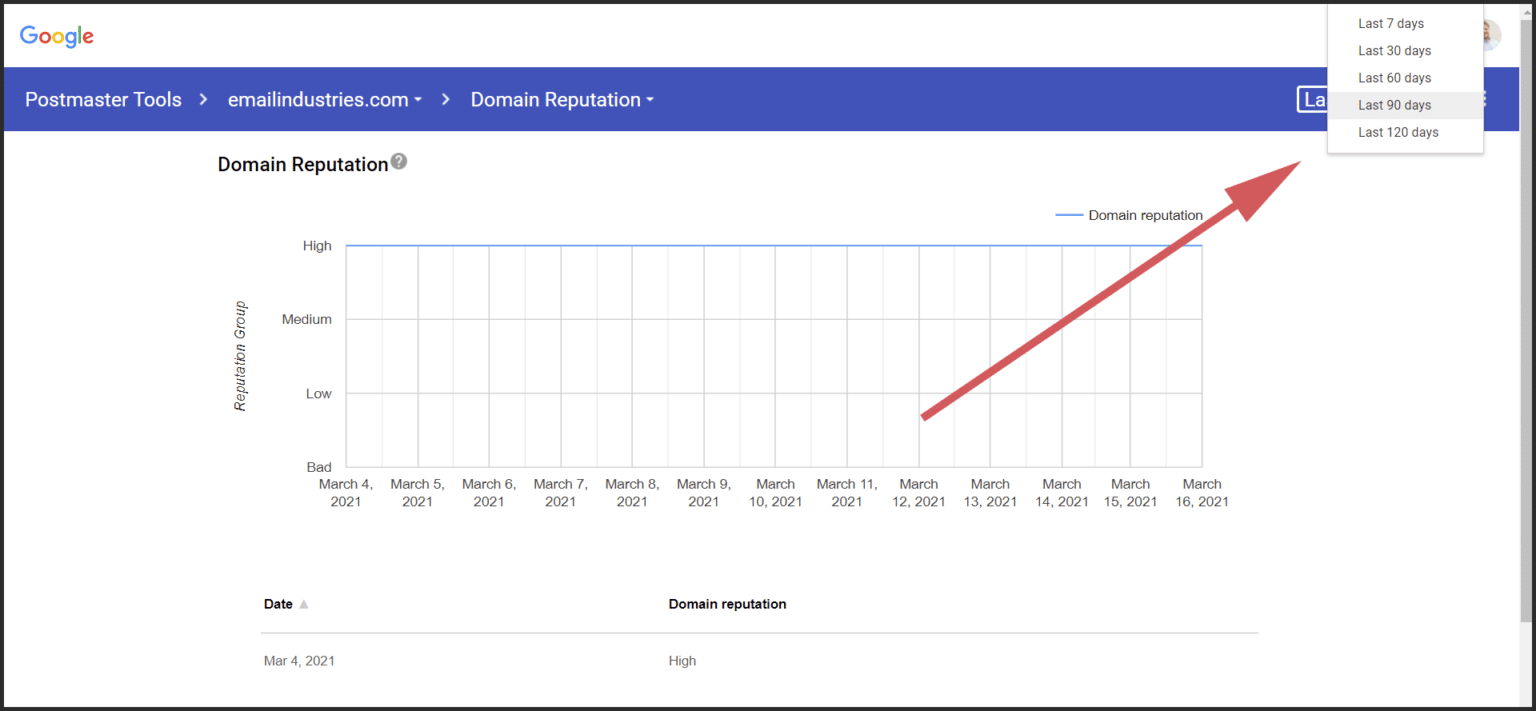Click the Date column header

[x=276, y=604]
